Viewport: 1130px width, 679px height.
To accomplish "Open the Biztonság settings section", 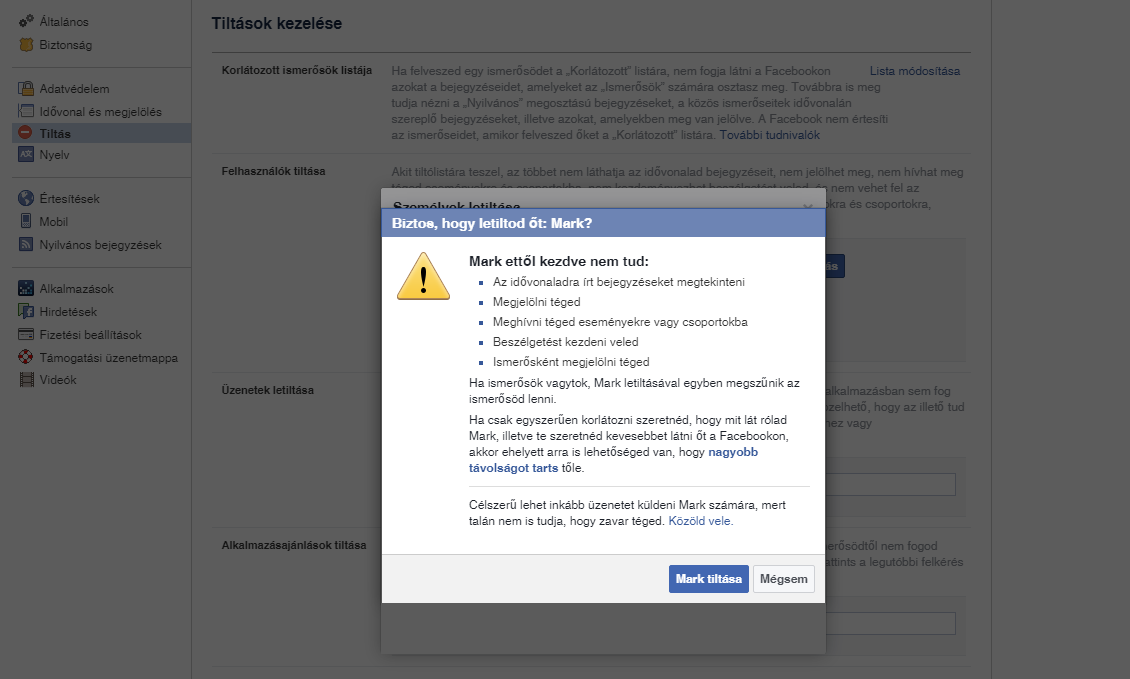I will coord(66,45).
